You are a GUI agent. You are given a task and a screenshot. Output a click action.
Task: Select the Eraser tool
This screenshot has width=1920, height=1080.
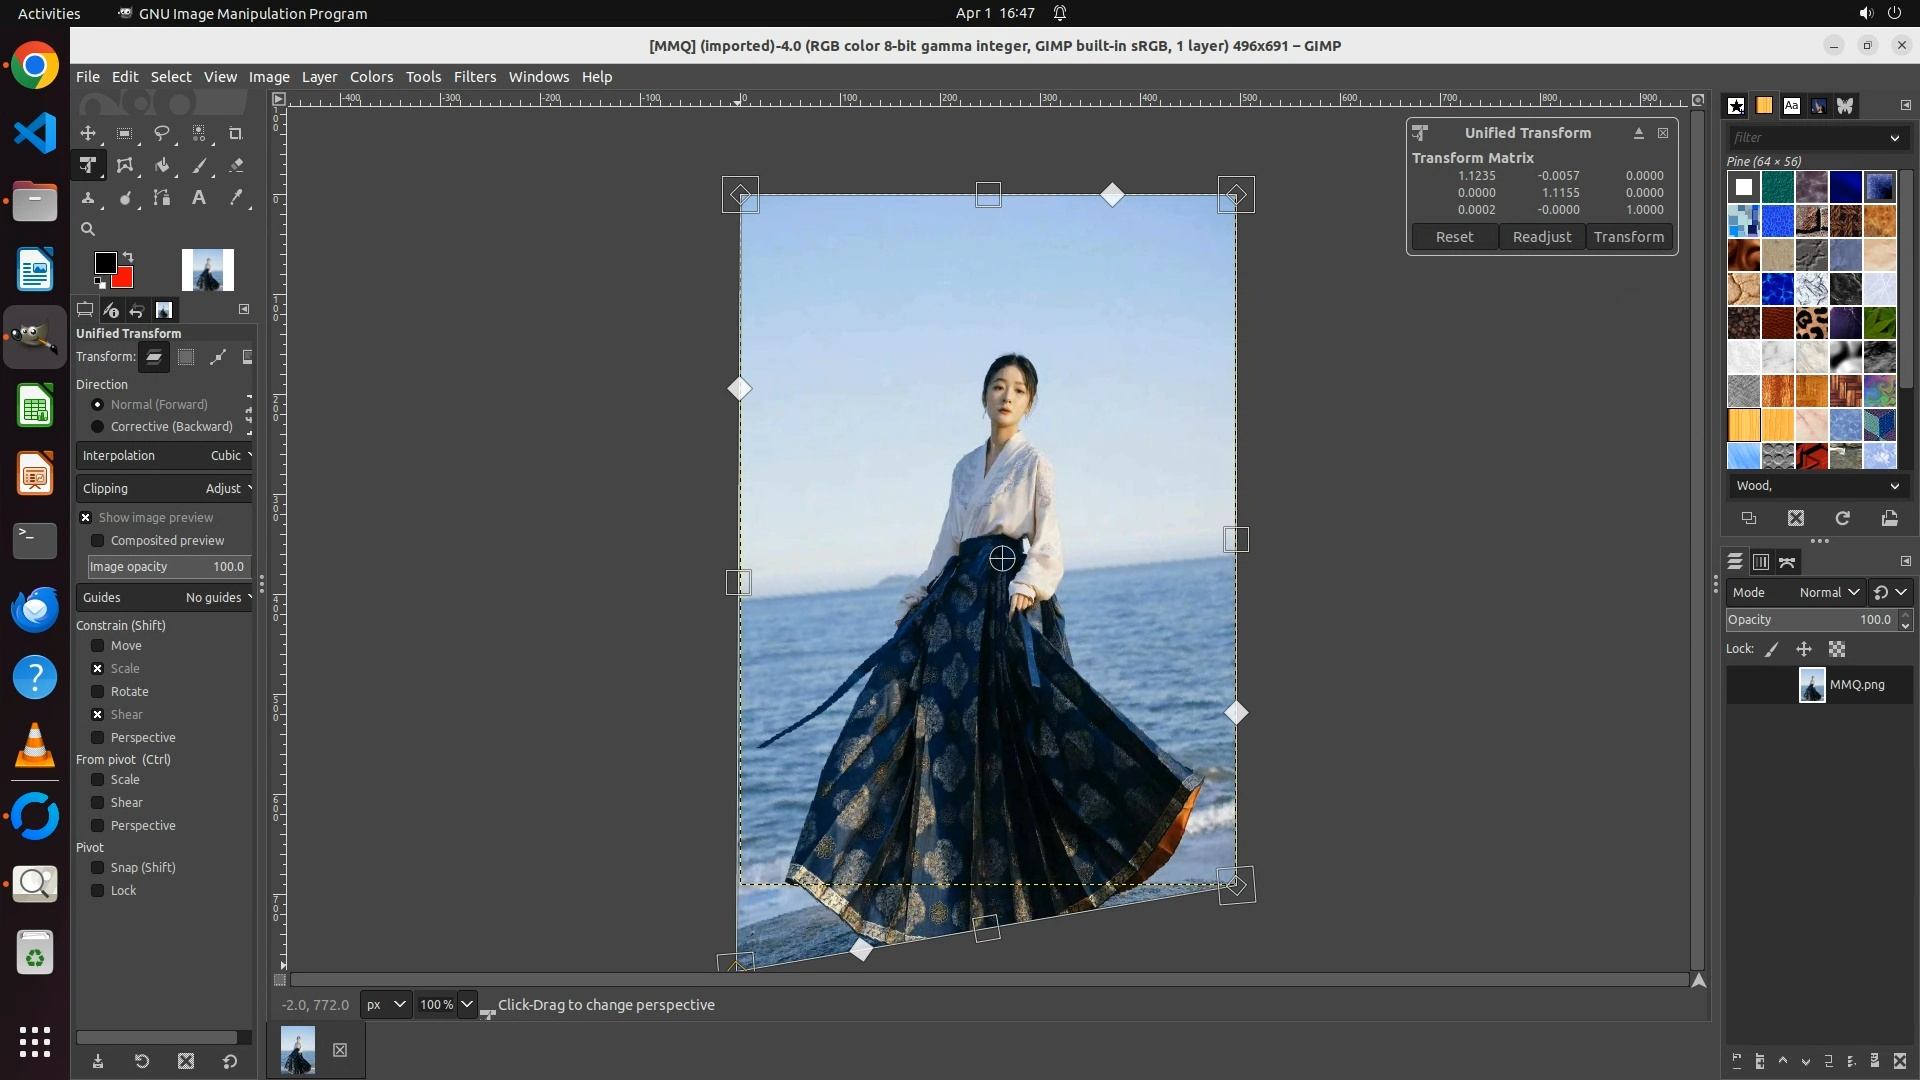pyautogui.click(x=236, y=166)
